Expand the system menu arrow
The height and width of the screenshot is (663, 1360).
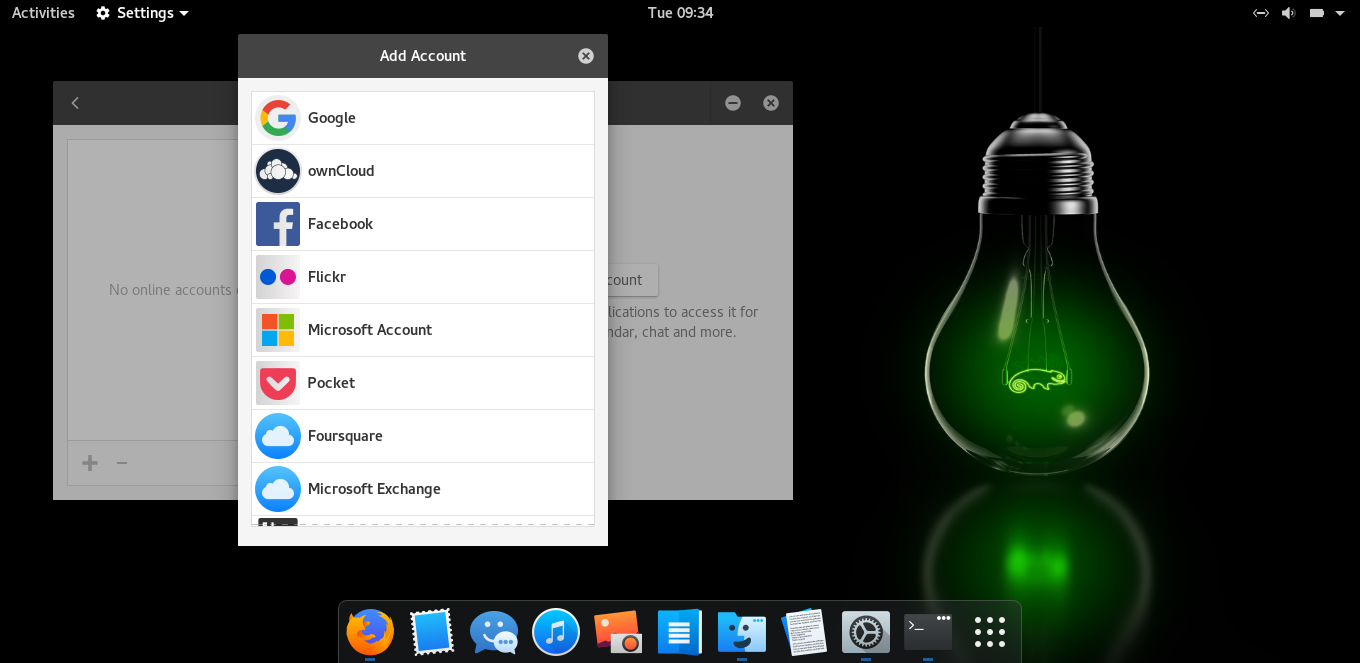[x=1341, y=13]
